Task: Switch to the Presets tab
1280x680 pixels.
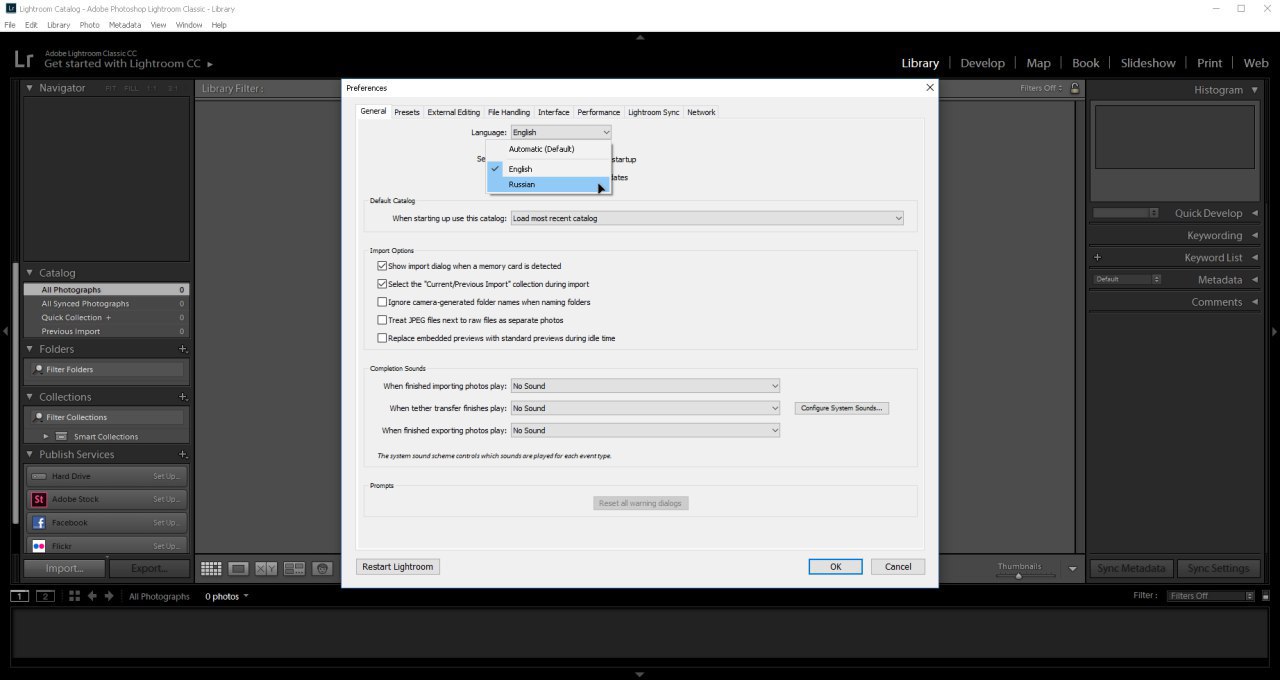Action: (x=407, y=112)
